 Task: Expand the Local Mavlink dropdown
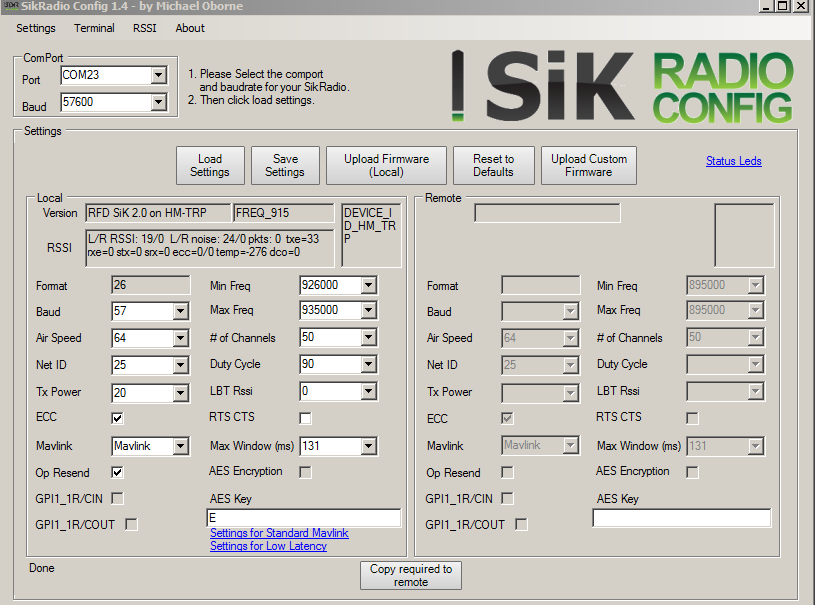(180, 446)
